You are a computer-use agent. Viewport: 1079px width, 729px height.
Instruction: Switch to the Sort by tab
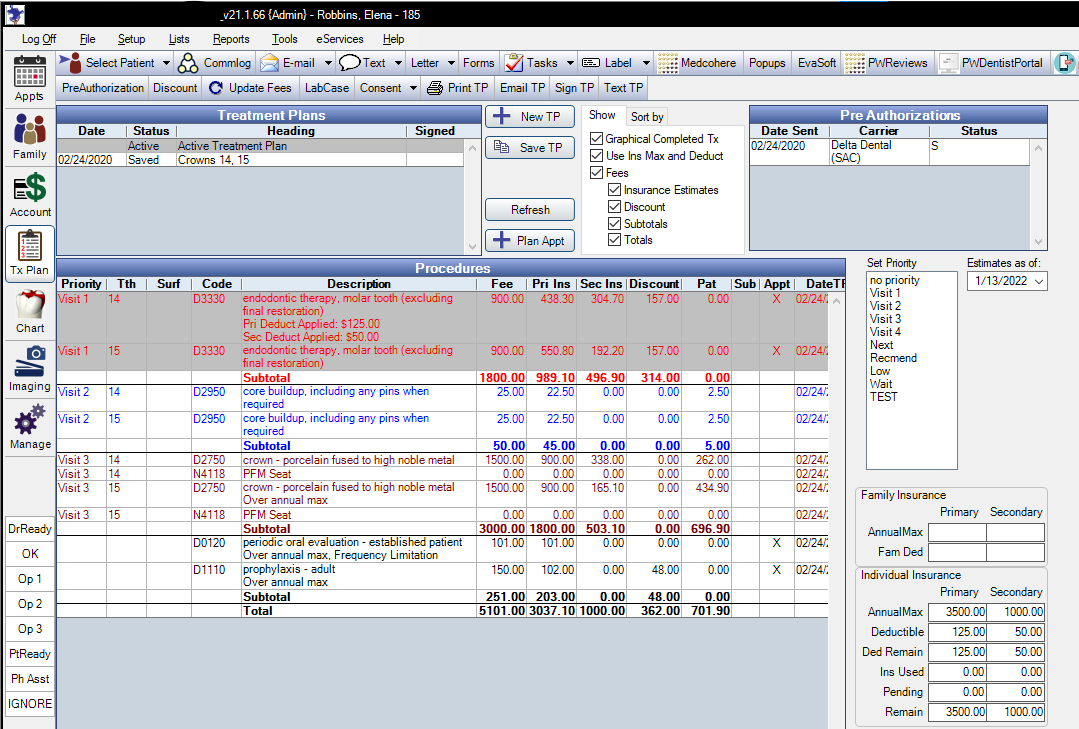click(647, 117)
